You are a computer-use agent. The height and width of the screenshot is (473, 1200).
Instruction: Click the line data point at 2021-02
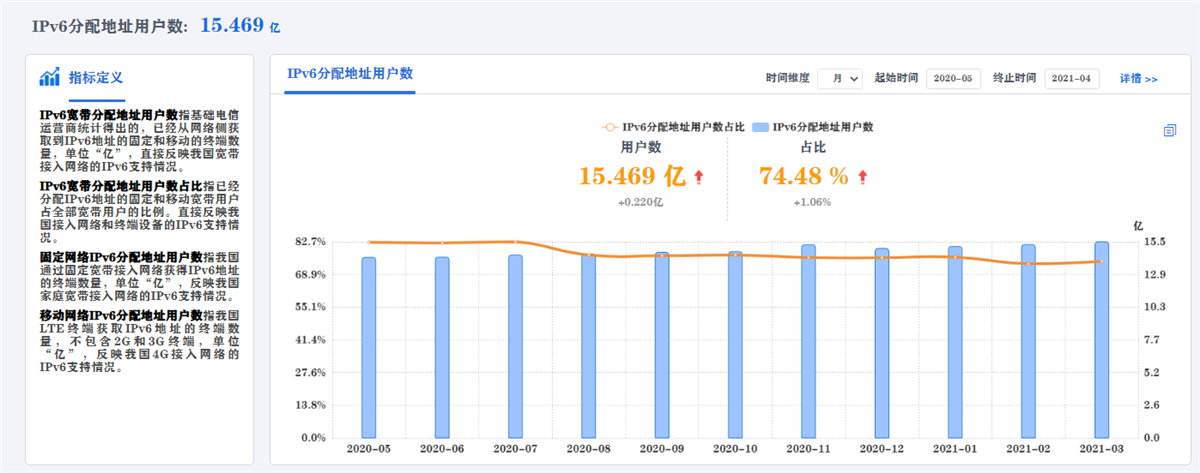[1028, 264]
